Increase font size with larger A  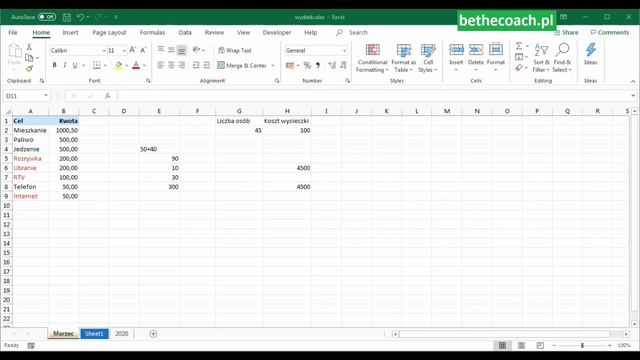tap(132, 50)
